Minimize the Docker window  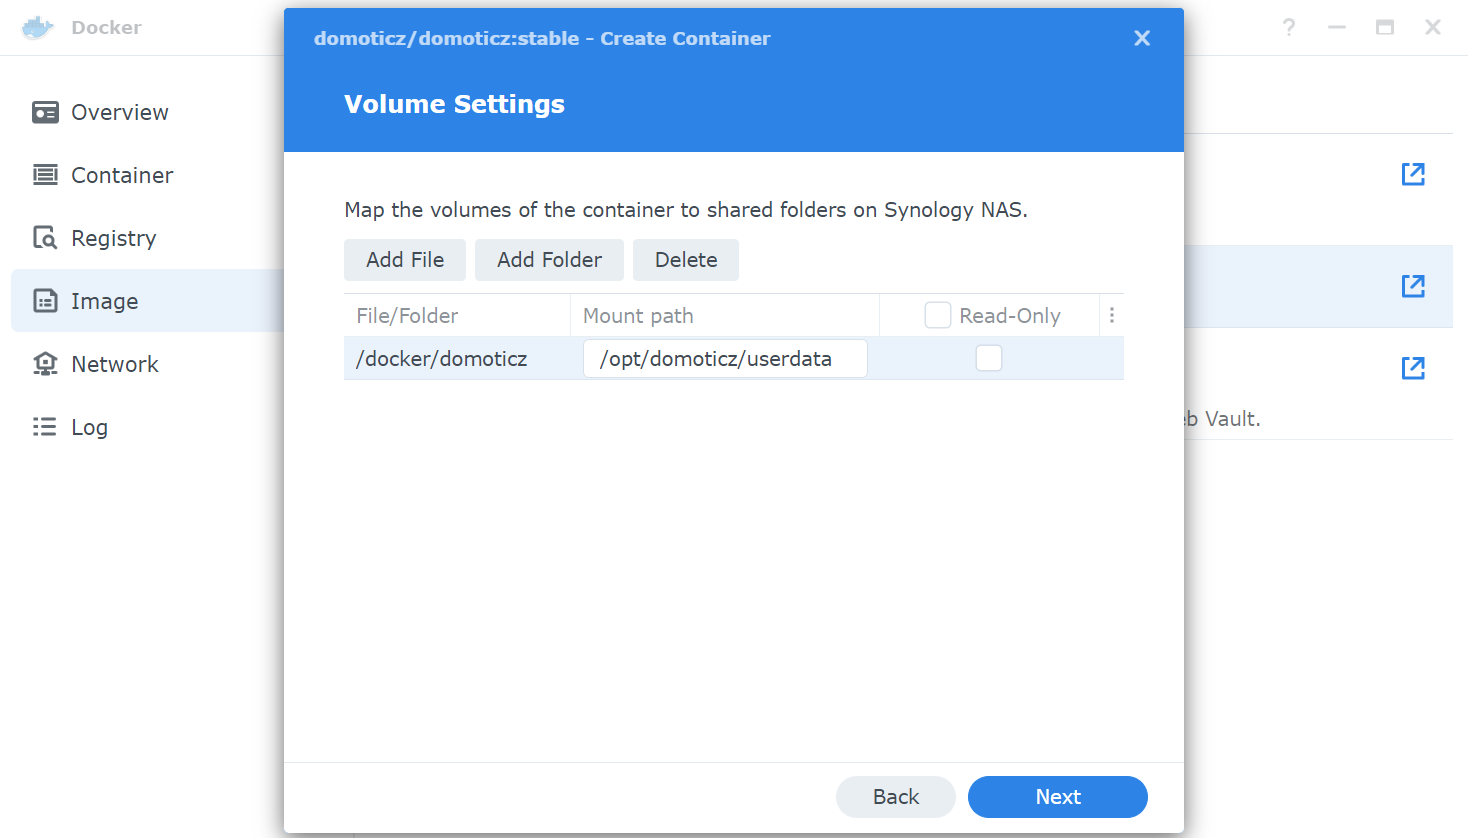tap(1337, 27)
